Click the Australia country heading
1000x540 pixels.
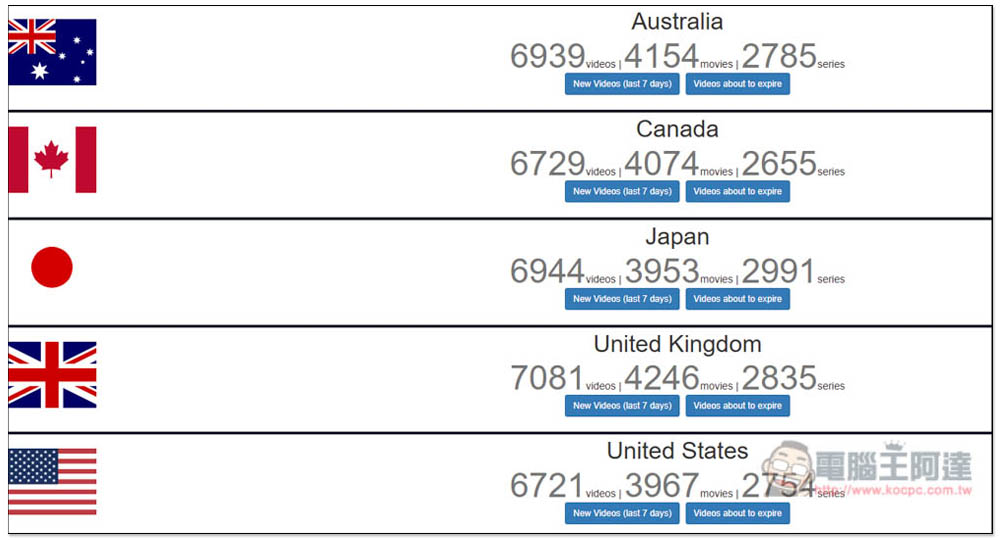tap(677, 22)
